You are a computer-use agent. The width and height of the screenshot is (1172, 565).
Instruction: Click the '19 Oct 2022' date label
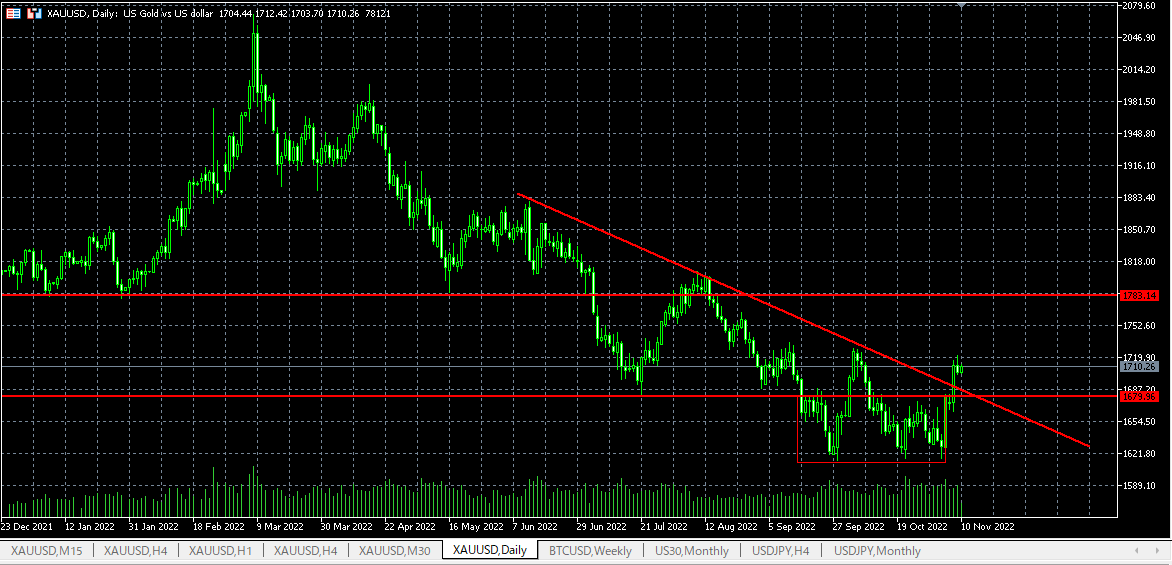923,526
